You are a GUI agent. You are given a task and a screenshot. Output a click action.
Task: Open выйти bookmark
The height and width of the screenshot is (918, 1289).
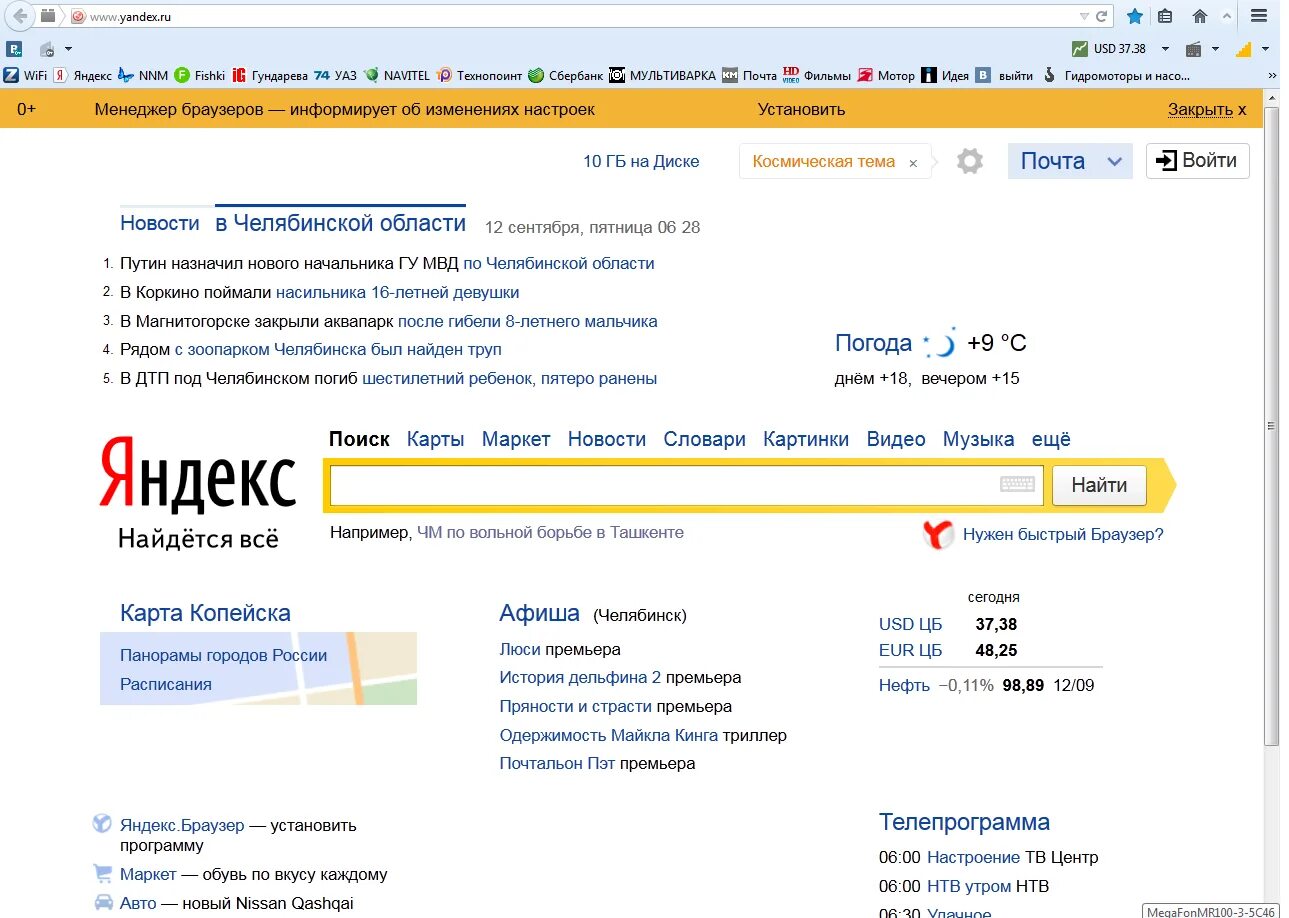[x=1005, y=75]
